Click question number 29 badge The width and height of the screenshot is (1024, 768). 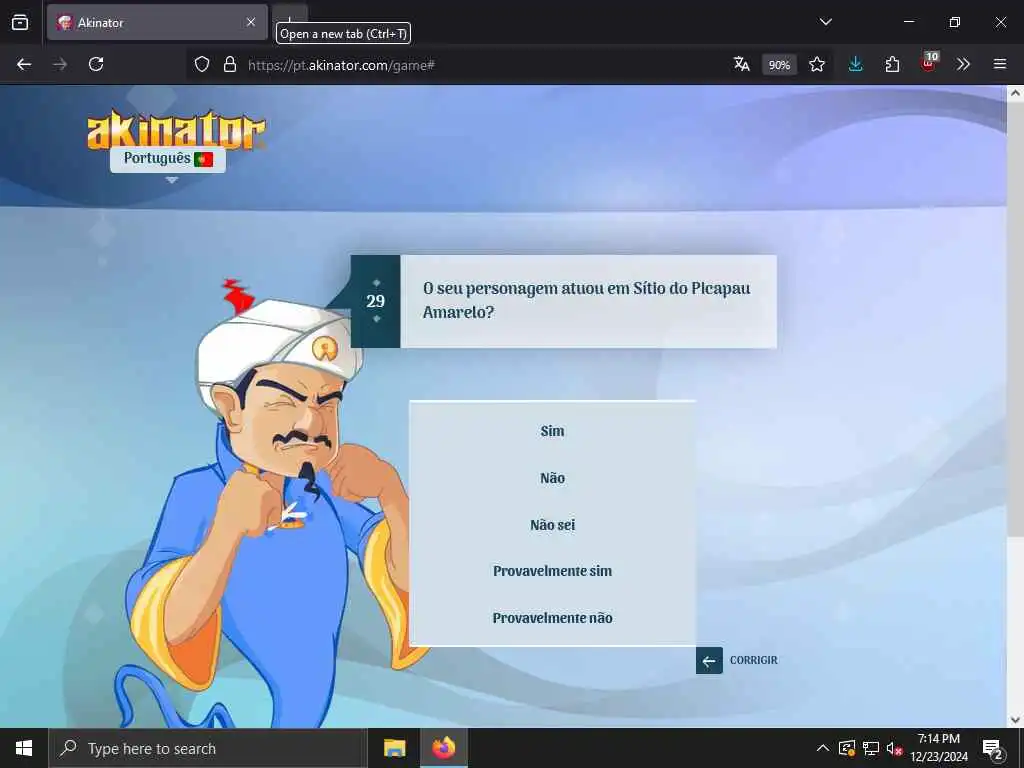pyautogui.click(x=376, y=301)
